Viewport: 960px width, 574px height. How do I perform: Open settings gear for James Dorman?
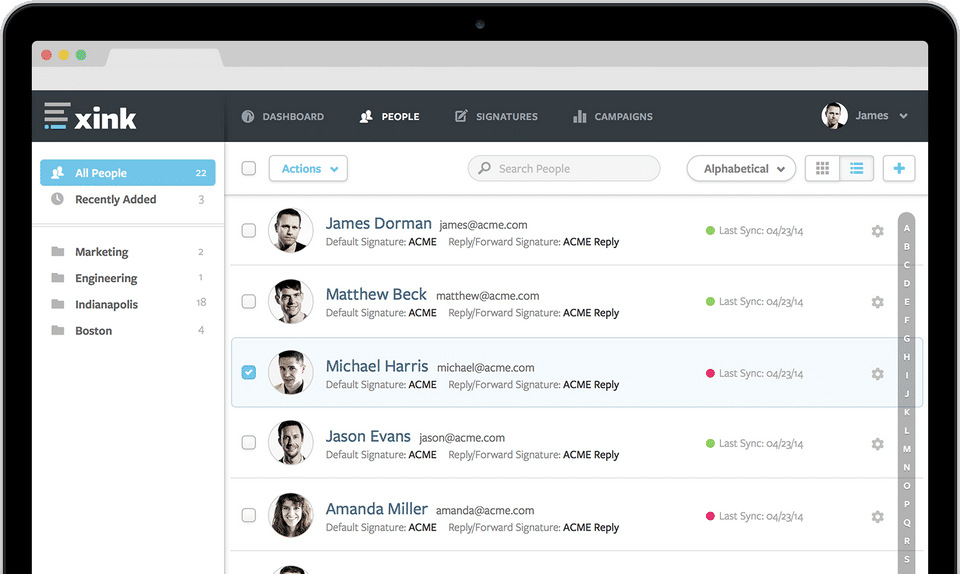click(x=877, y=231)
